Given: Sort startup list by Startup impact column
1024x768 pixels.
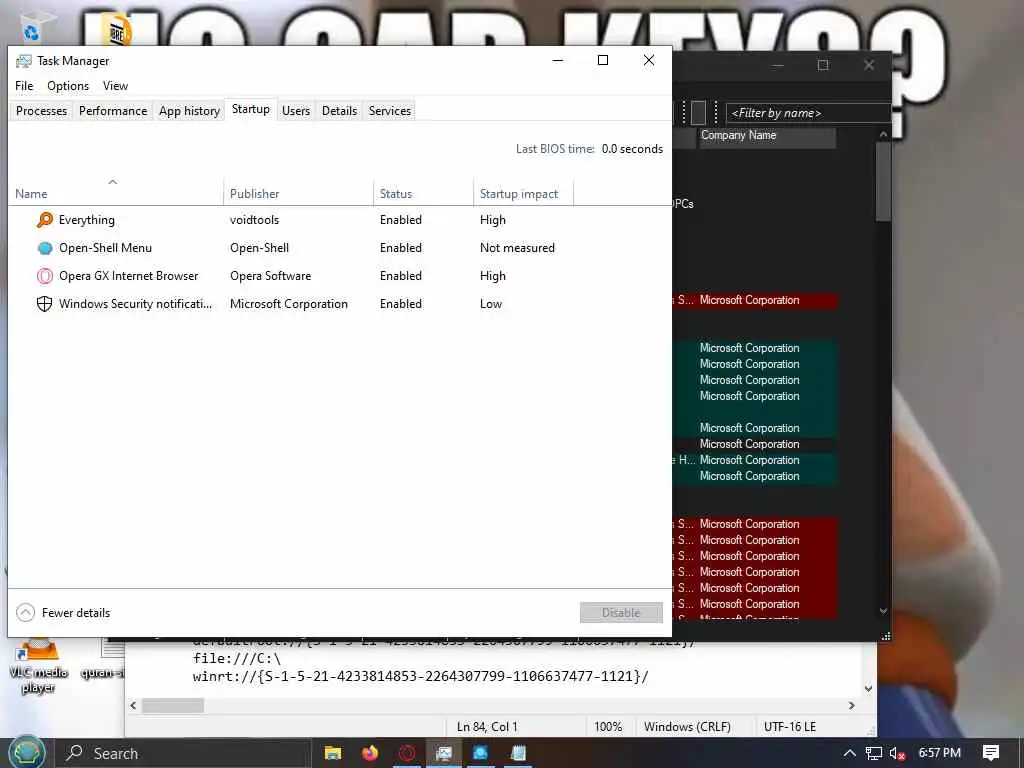Looking at the screenshot, I should pyautogui.click(x=523, y=193).
